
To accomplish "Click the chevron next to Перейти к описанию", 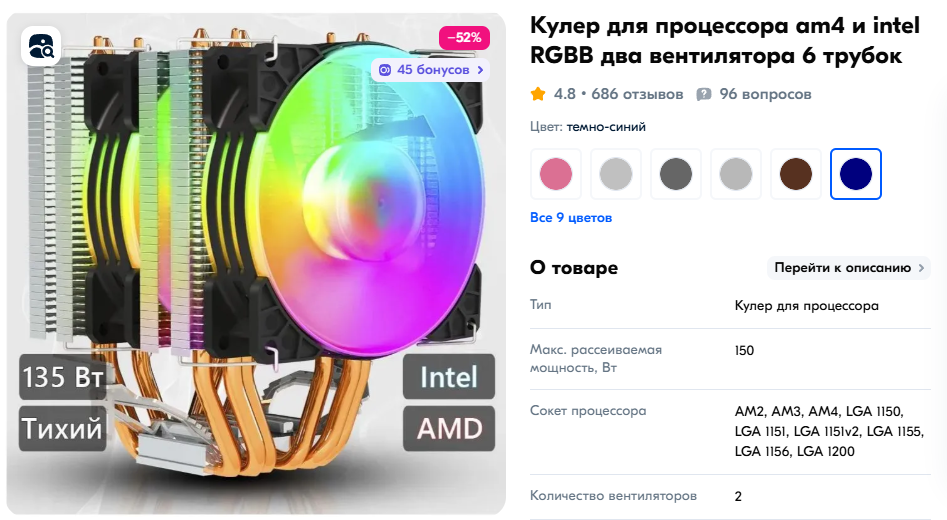I will tap(921, 268).
